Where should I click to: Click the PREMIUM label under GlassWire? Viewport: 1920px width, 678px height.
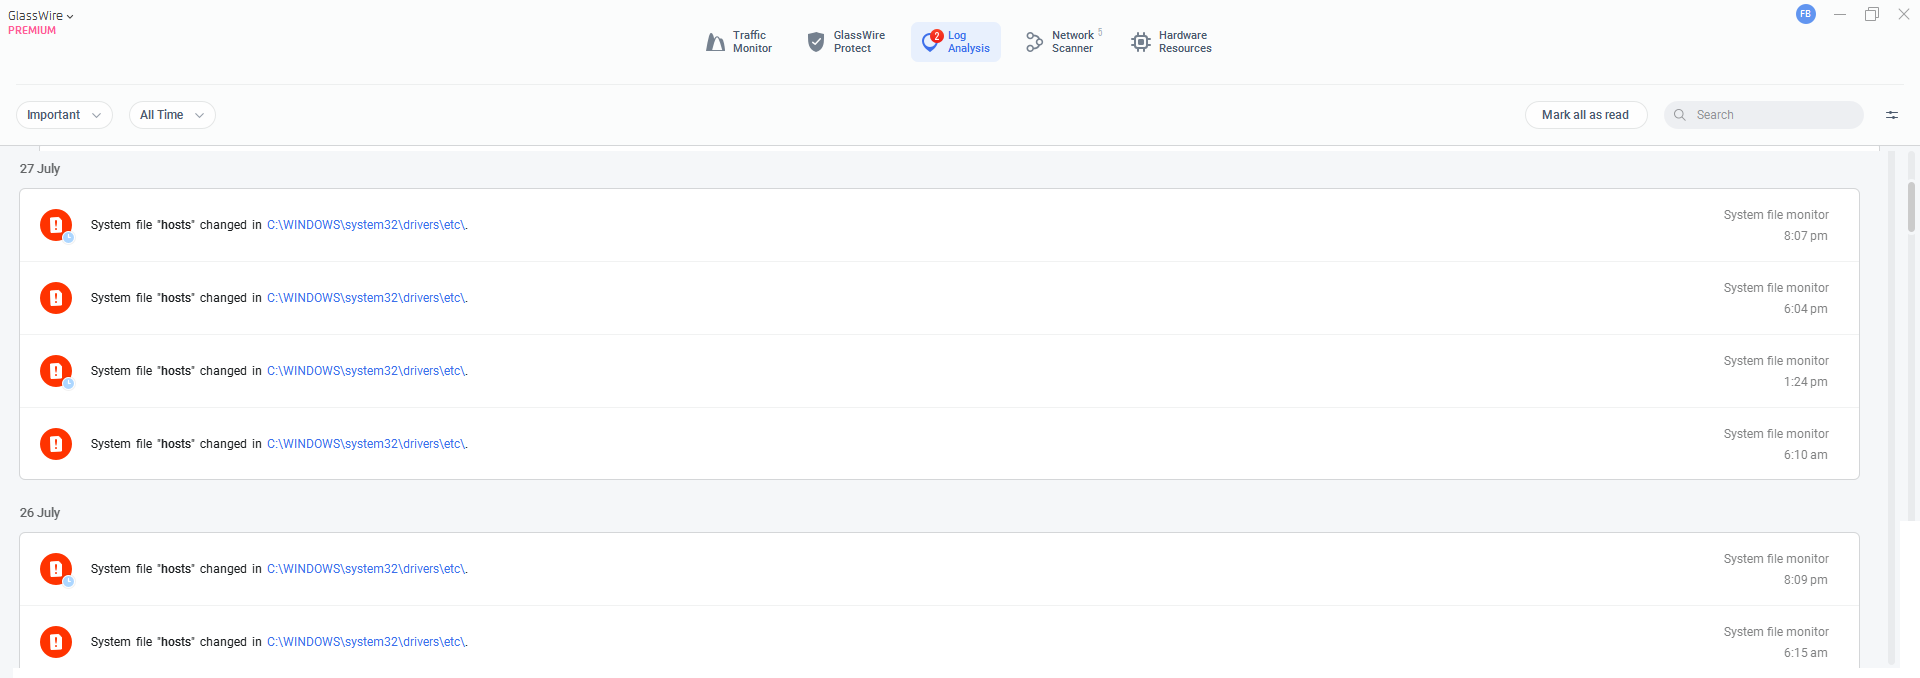click(x=32, y=31)
